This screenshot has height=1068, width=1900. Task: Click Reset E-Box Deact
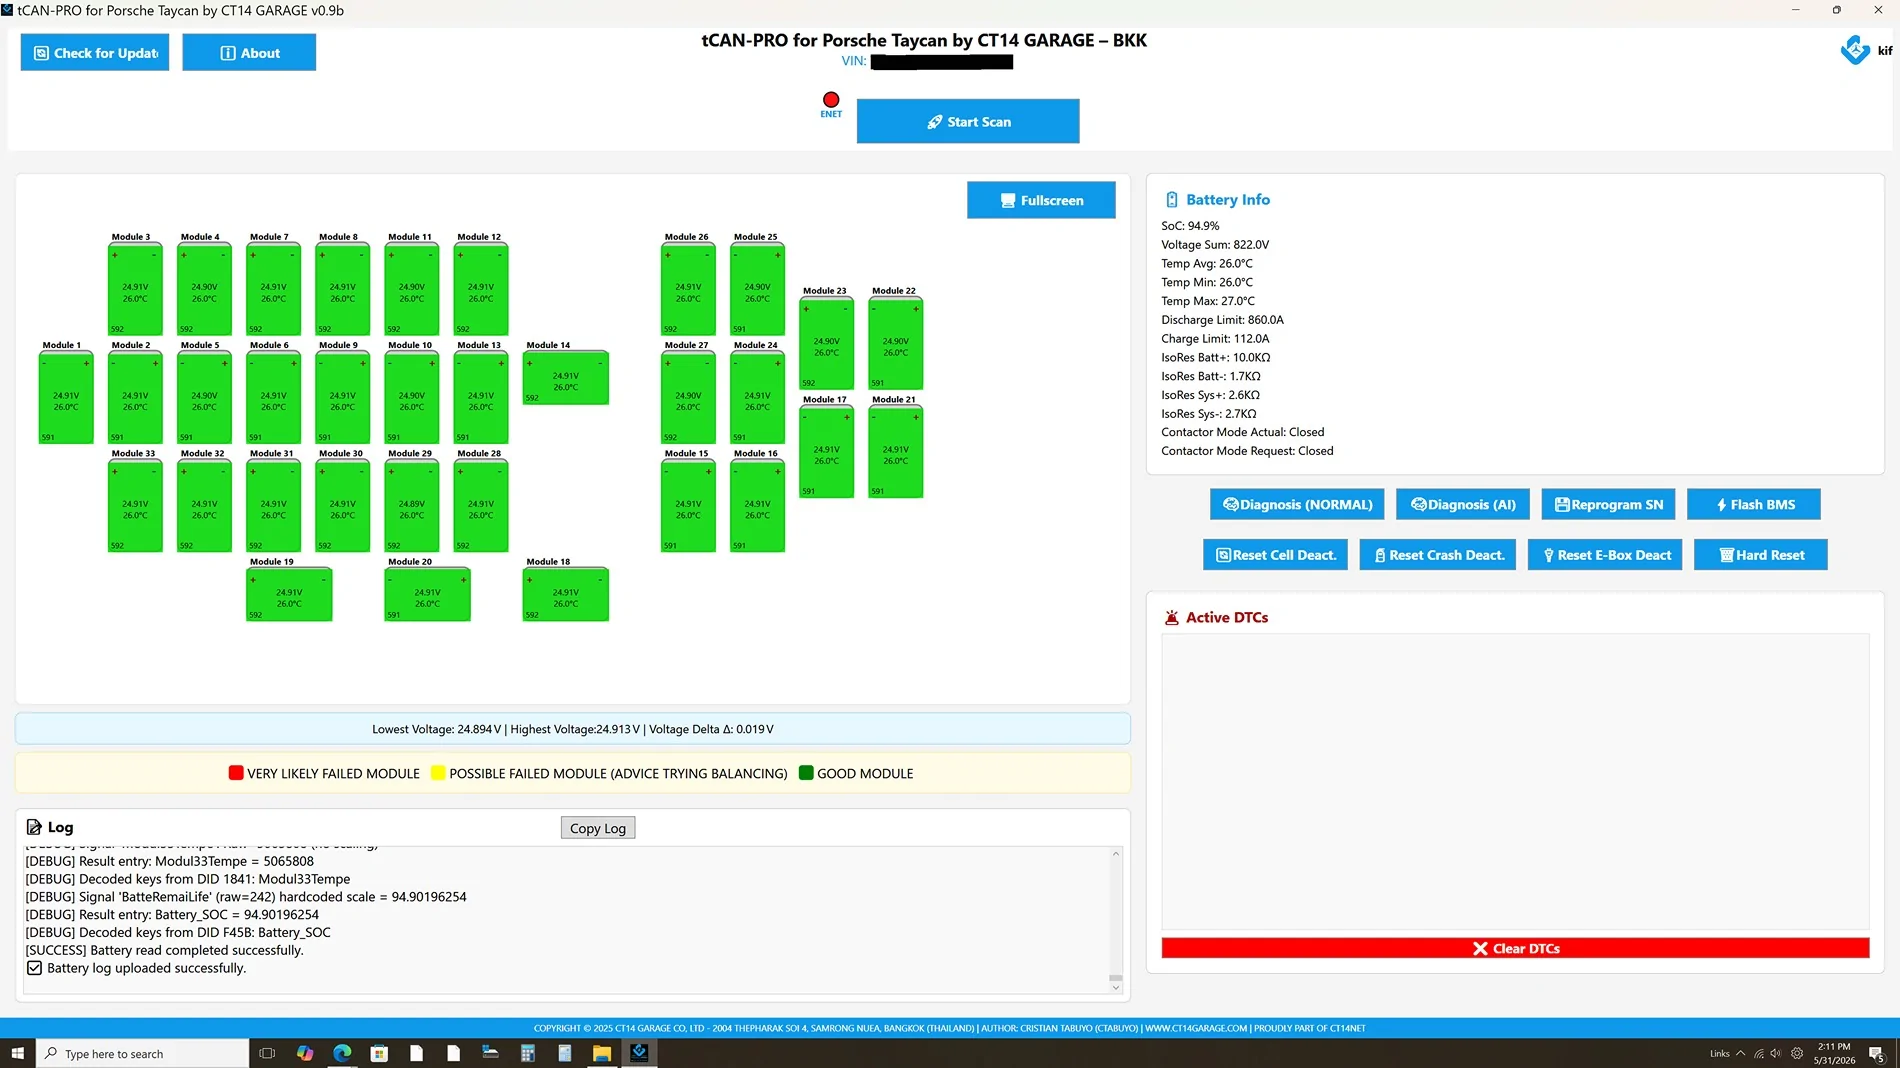click(x=1606, y=555)
